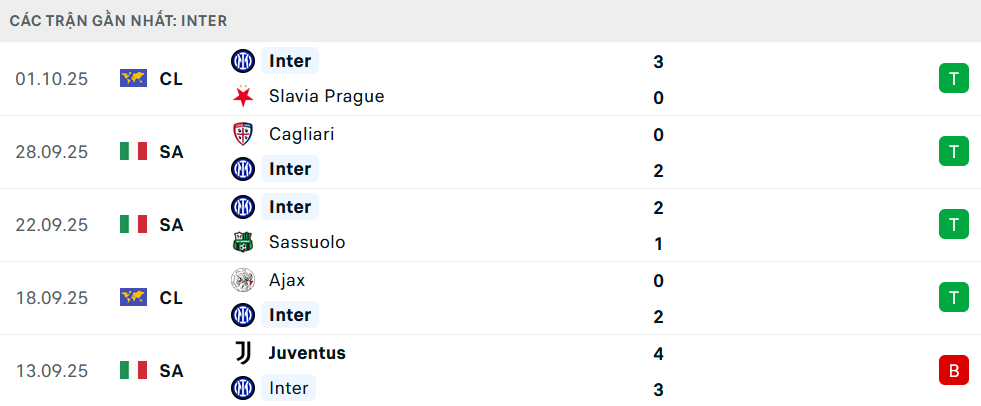Open the Ajax team link
The width and height of the screenshot is (981, 406).
pyautogui.click(x=287, y=280)
